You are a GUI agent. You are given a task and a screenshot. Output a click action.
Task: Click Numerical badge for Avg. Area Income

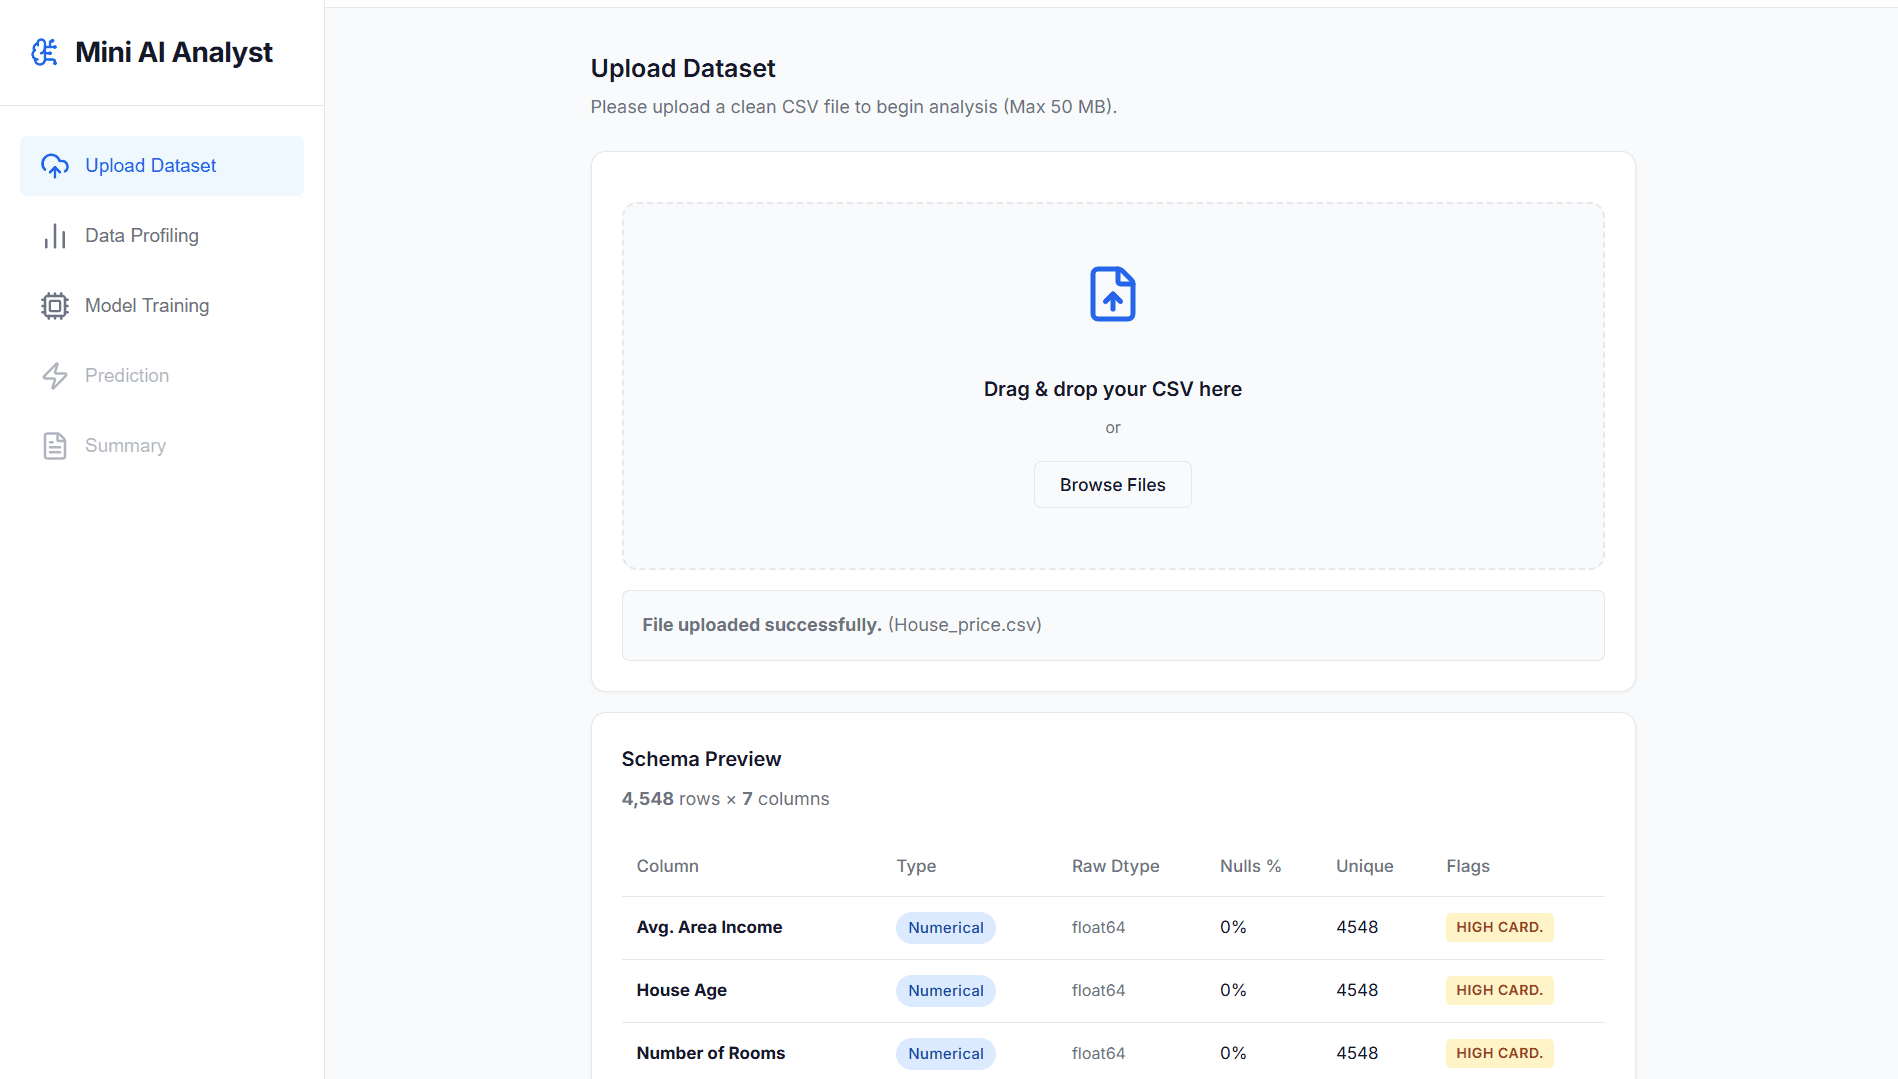click(946, 928)
